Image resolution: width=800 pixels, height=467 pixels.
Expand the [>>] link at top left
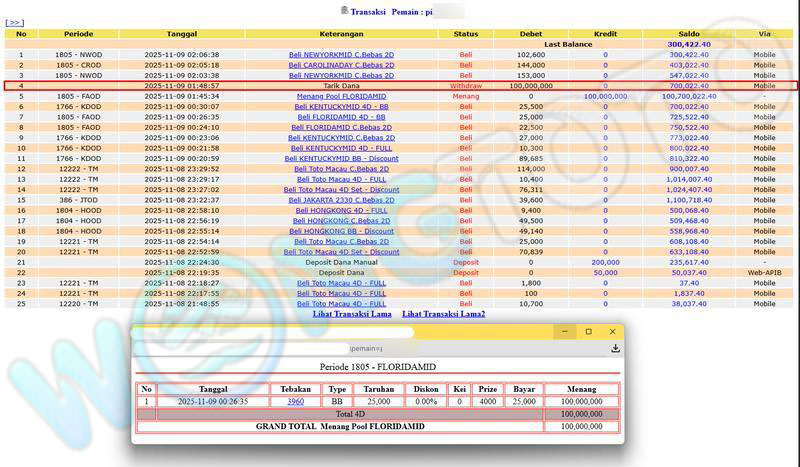pos(14,22)
